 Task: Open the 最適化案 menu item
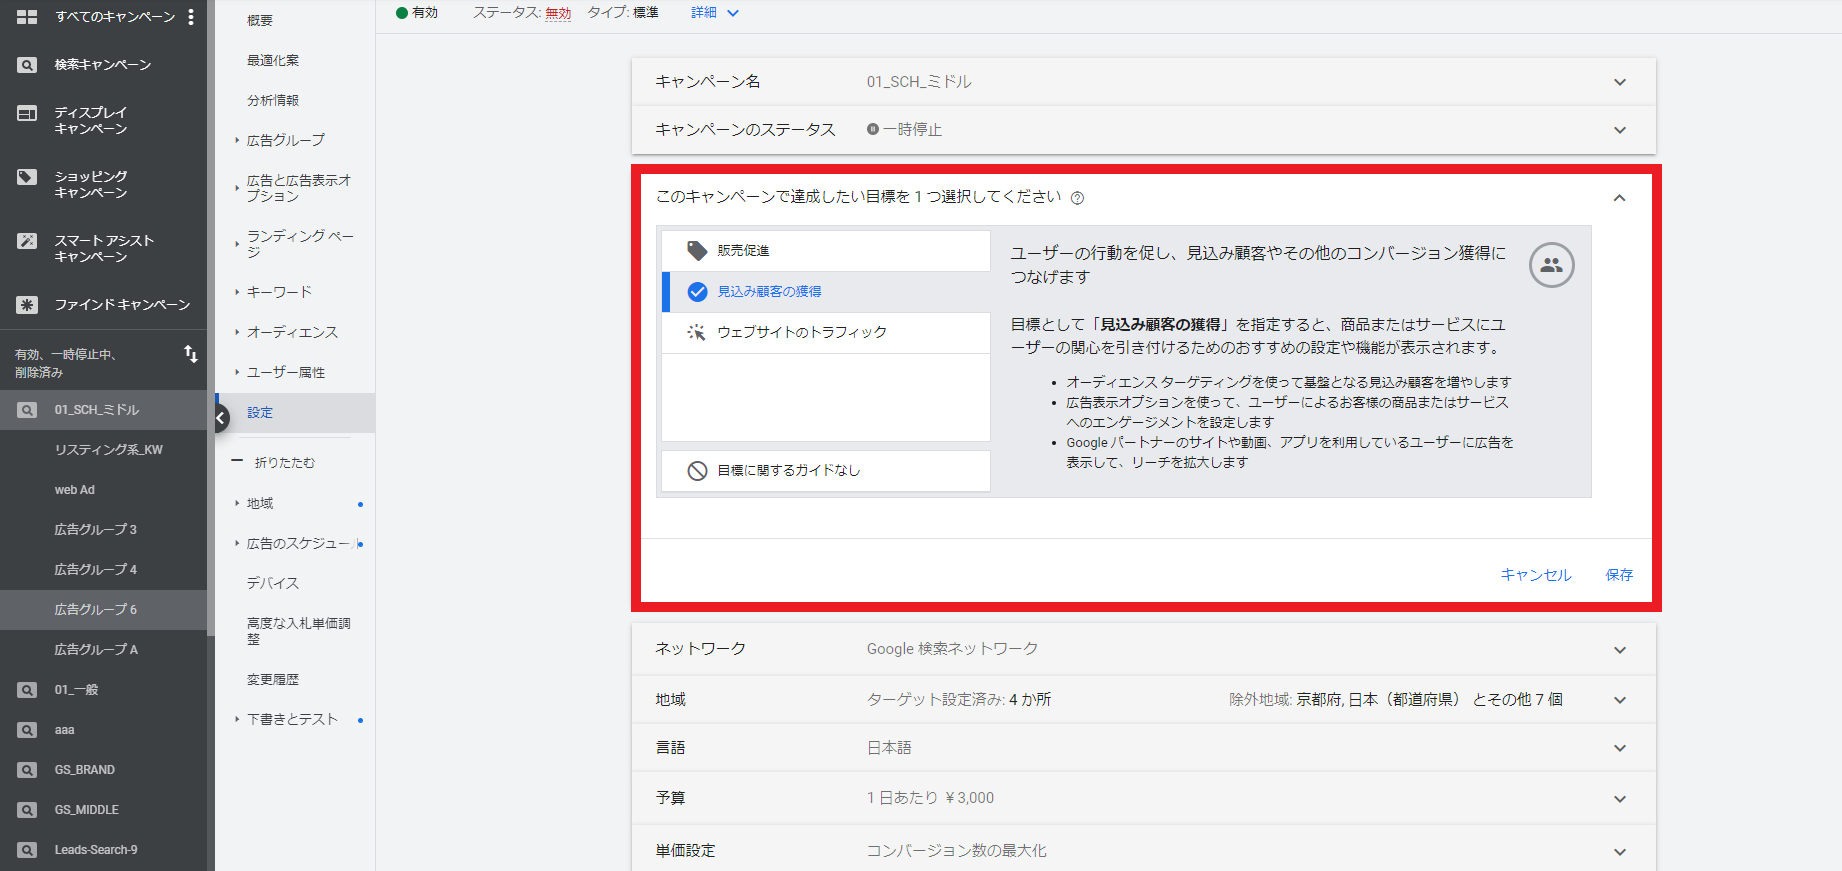pos(273,61)
